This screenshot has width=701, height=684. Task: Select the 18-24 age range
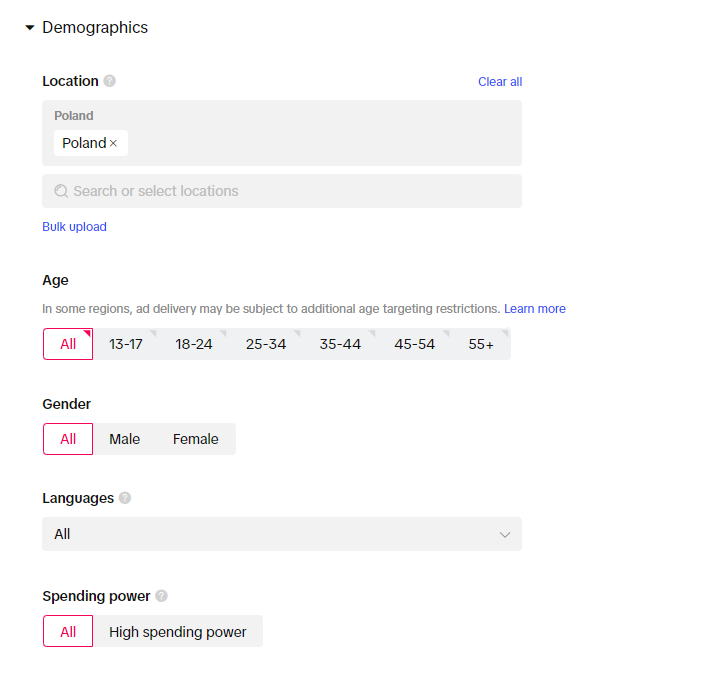(194, 344)
